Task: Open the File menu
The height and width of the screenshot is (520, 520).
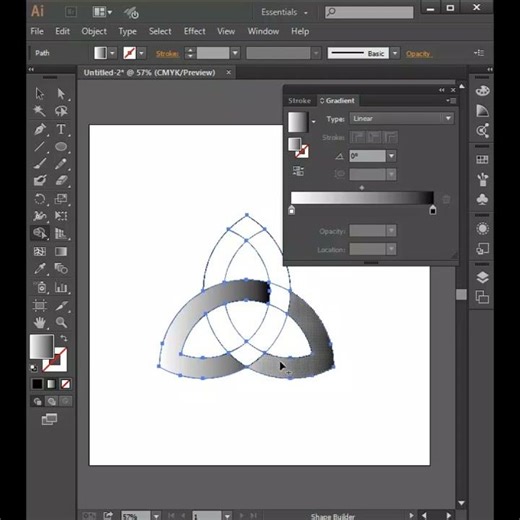Action: [x=37, y=31]
